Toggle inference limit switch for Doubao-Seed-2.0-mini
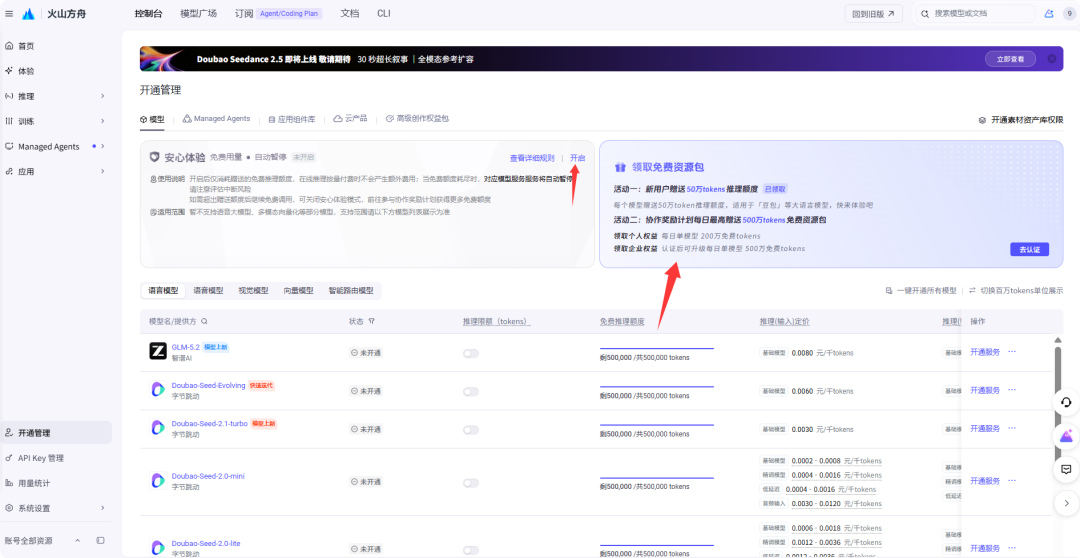1080x558 pixels. click(470, 482)
